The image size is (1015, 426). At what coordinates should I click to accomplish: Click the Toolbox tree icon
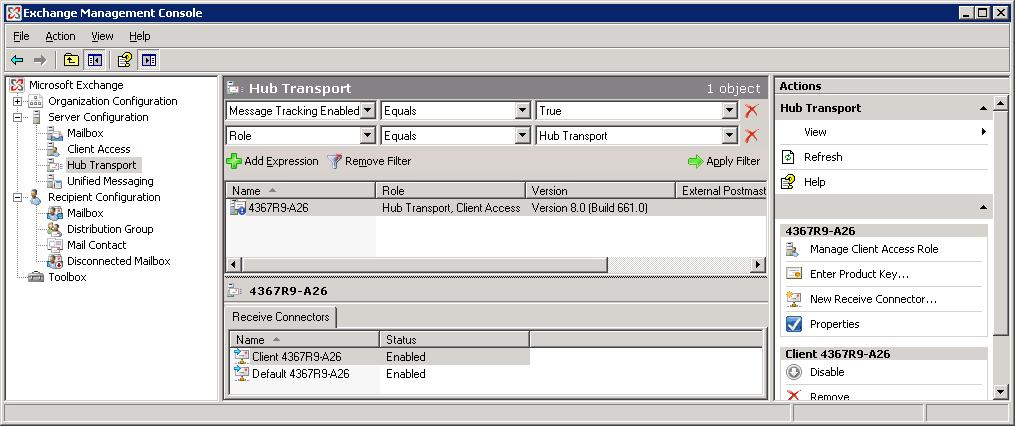tap(36, 277)
